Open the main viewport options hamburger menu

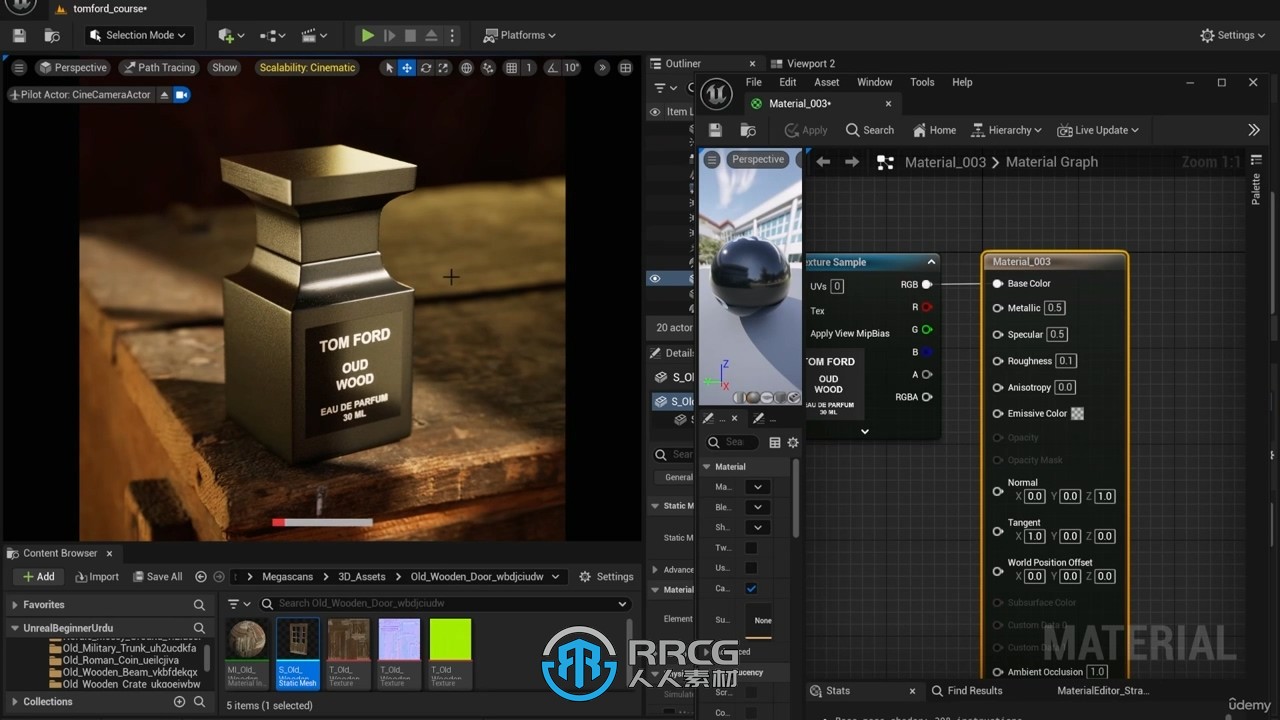click(x=19, y=68)
